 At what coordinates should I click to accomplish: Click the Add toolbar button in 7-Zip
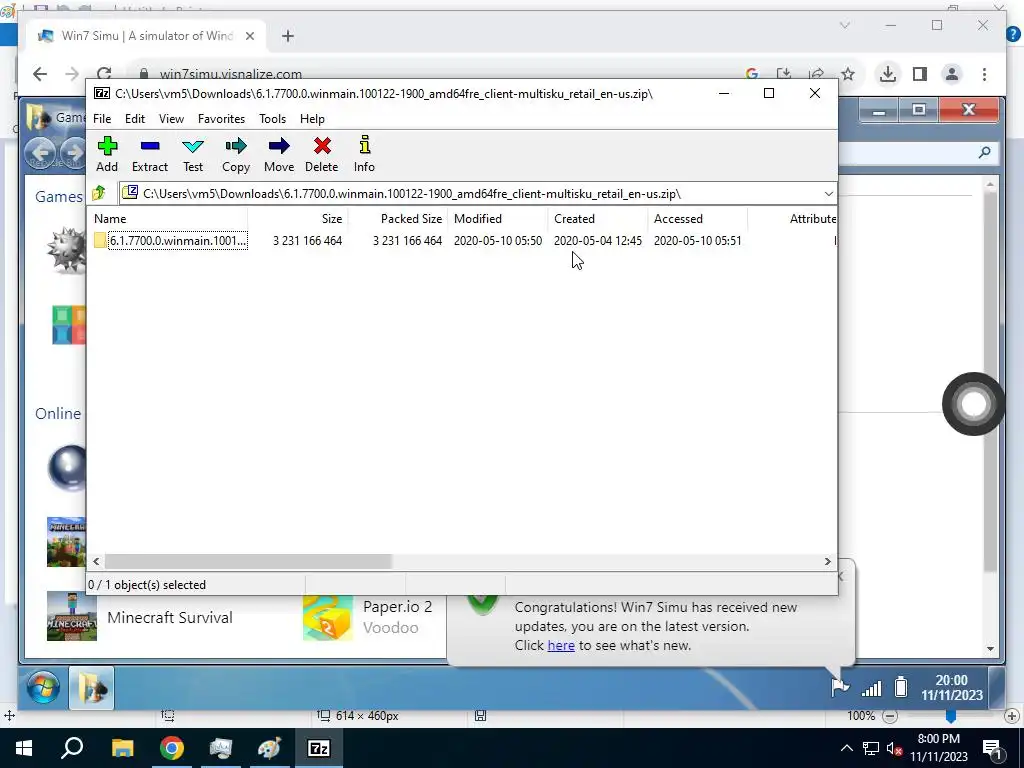107,155
